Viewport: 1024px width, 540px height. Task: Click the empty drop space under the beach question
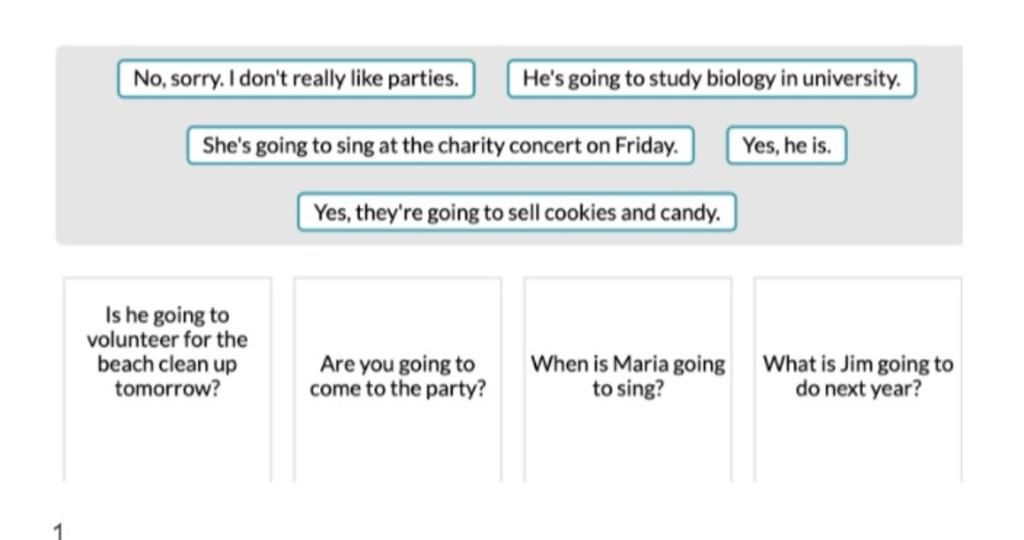pos(167,444)
